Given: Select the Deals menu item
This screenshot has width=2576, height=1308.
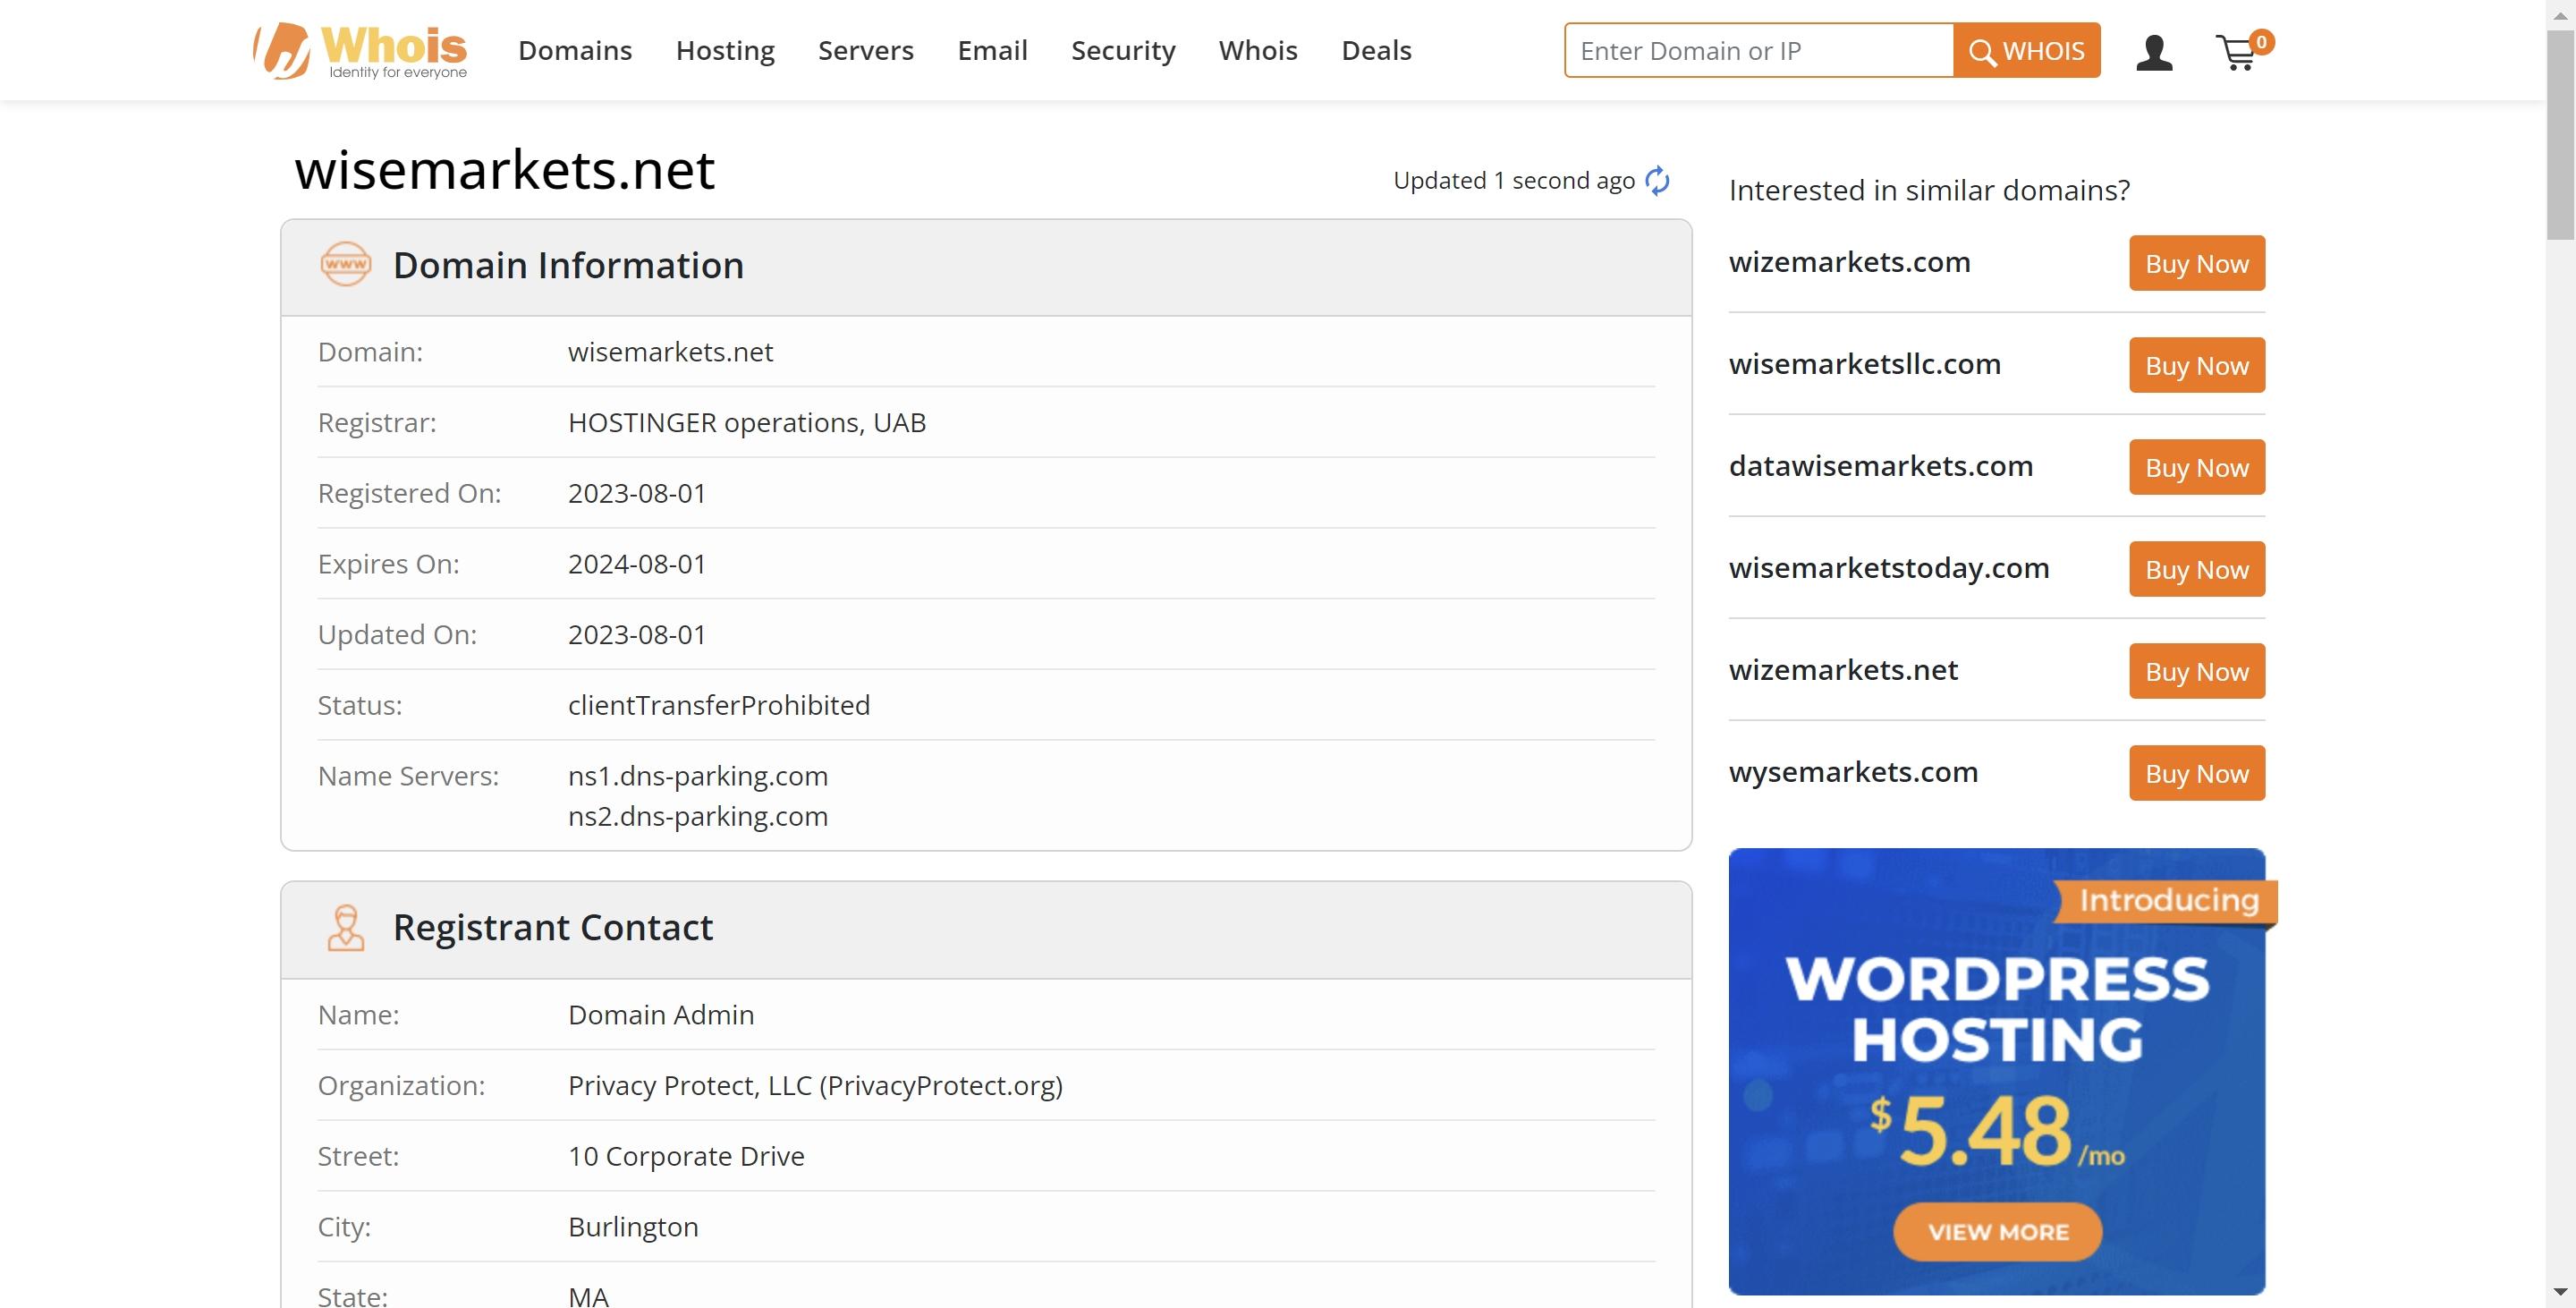Looking at the screenshot, I should [1377, 50].
